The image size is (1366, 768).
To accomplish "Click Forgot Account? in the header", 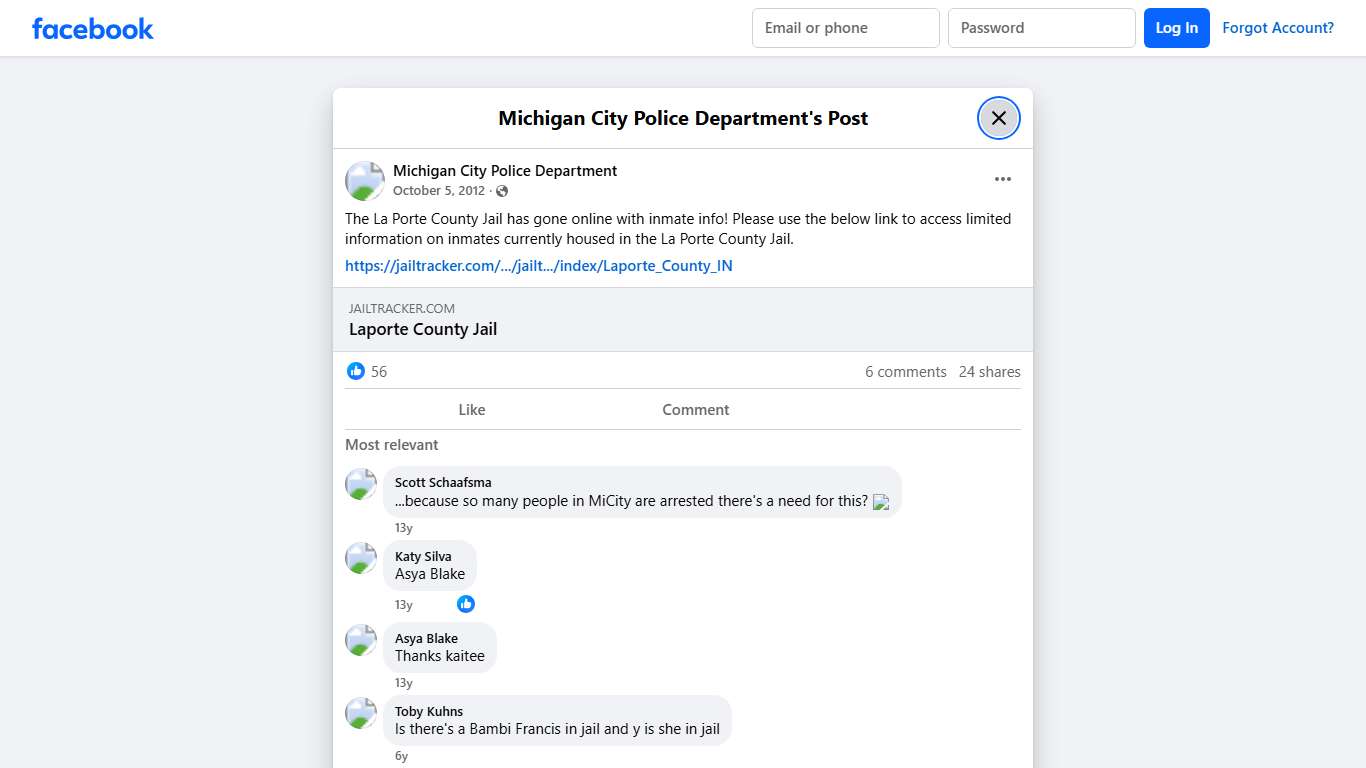I will pyautogui.click(x=1278, y=28).
